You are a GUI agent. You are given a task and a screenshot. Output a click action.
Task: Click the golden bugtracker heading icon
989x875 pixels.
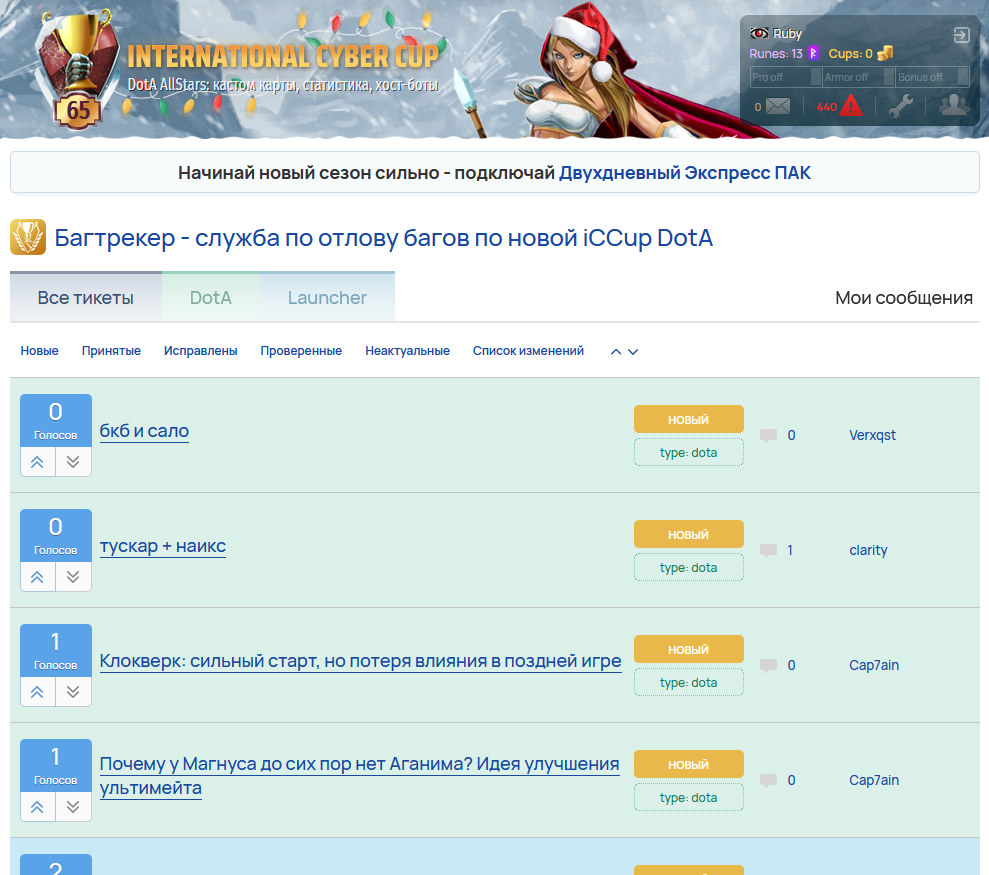click(28, 237)
